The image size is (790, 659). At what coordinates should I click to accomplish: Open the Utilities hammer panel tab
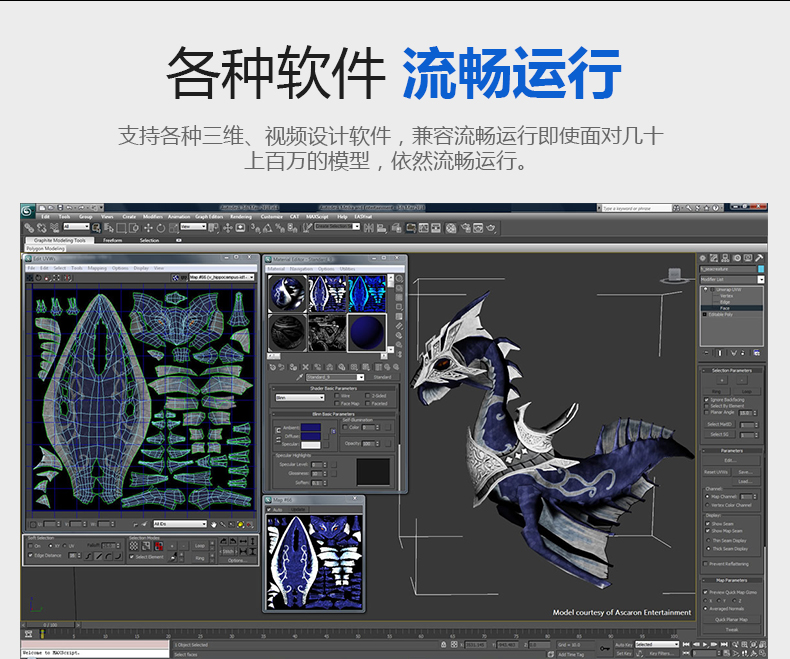click(759, 258)
